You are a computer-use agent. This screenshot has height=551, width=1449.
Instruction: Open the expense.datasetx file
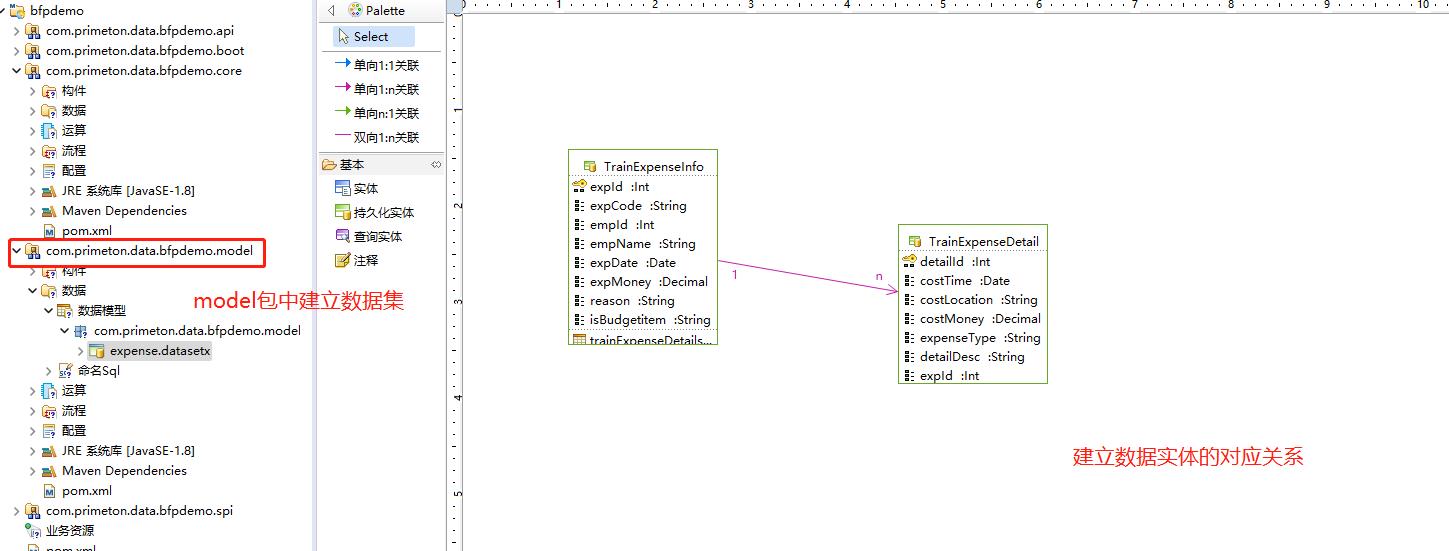[160, 351]
